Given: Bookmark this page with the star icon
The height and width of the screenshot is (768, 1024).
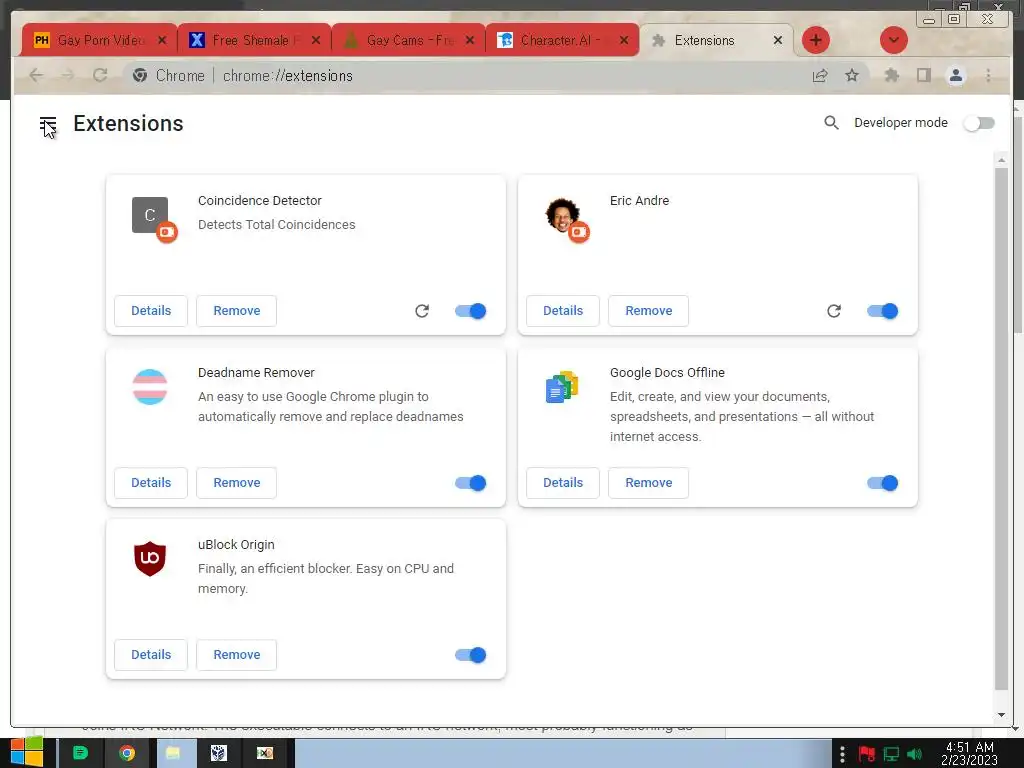Looking at the screenshot, I should pos(852,76).
